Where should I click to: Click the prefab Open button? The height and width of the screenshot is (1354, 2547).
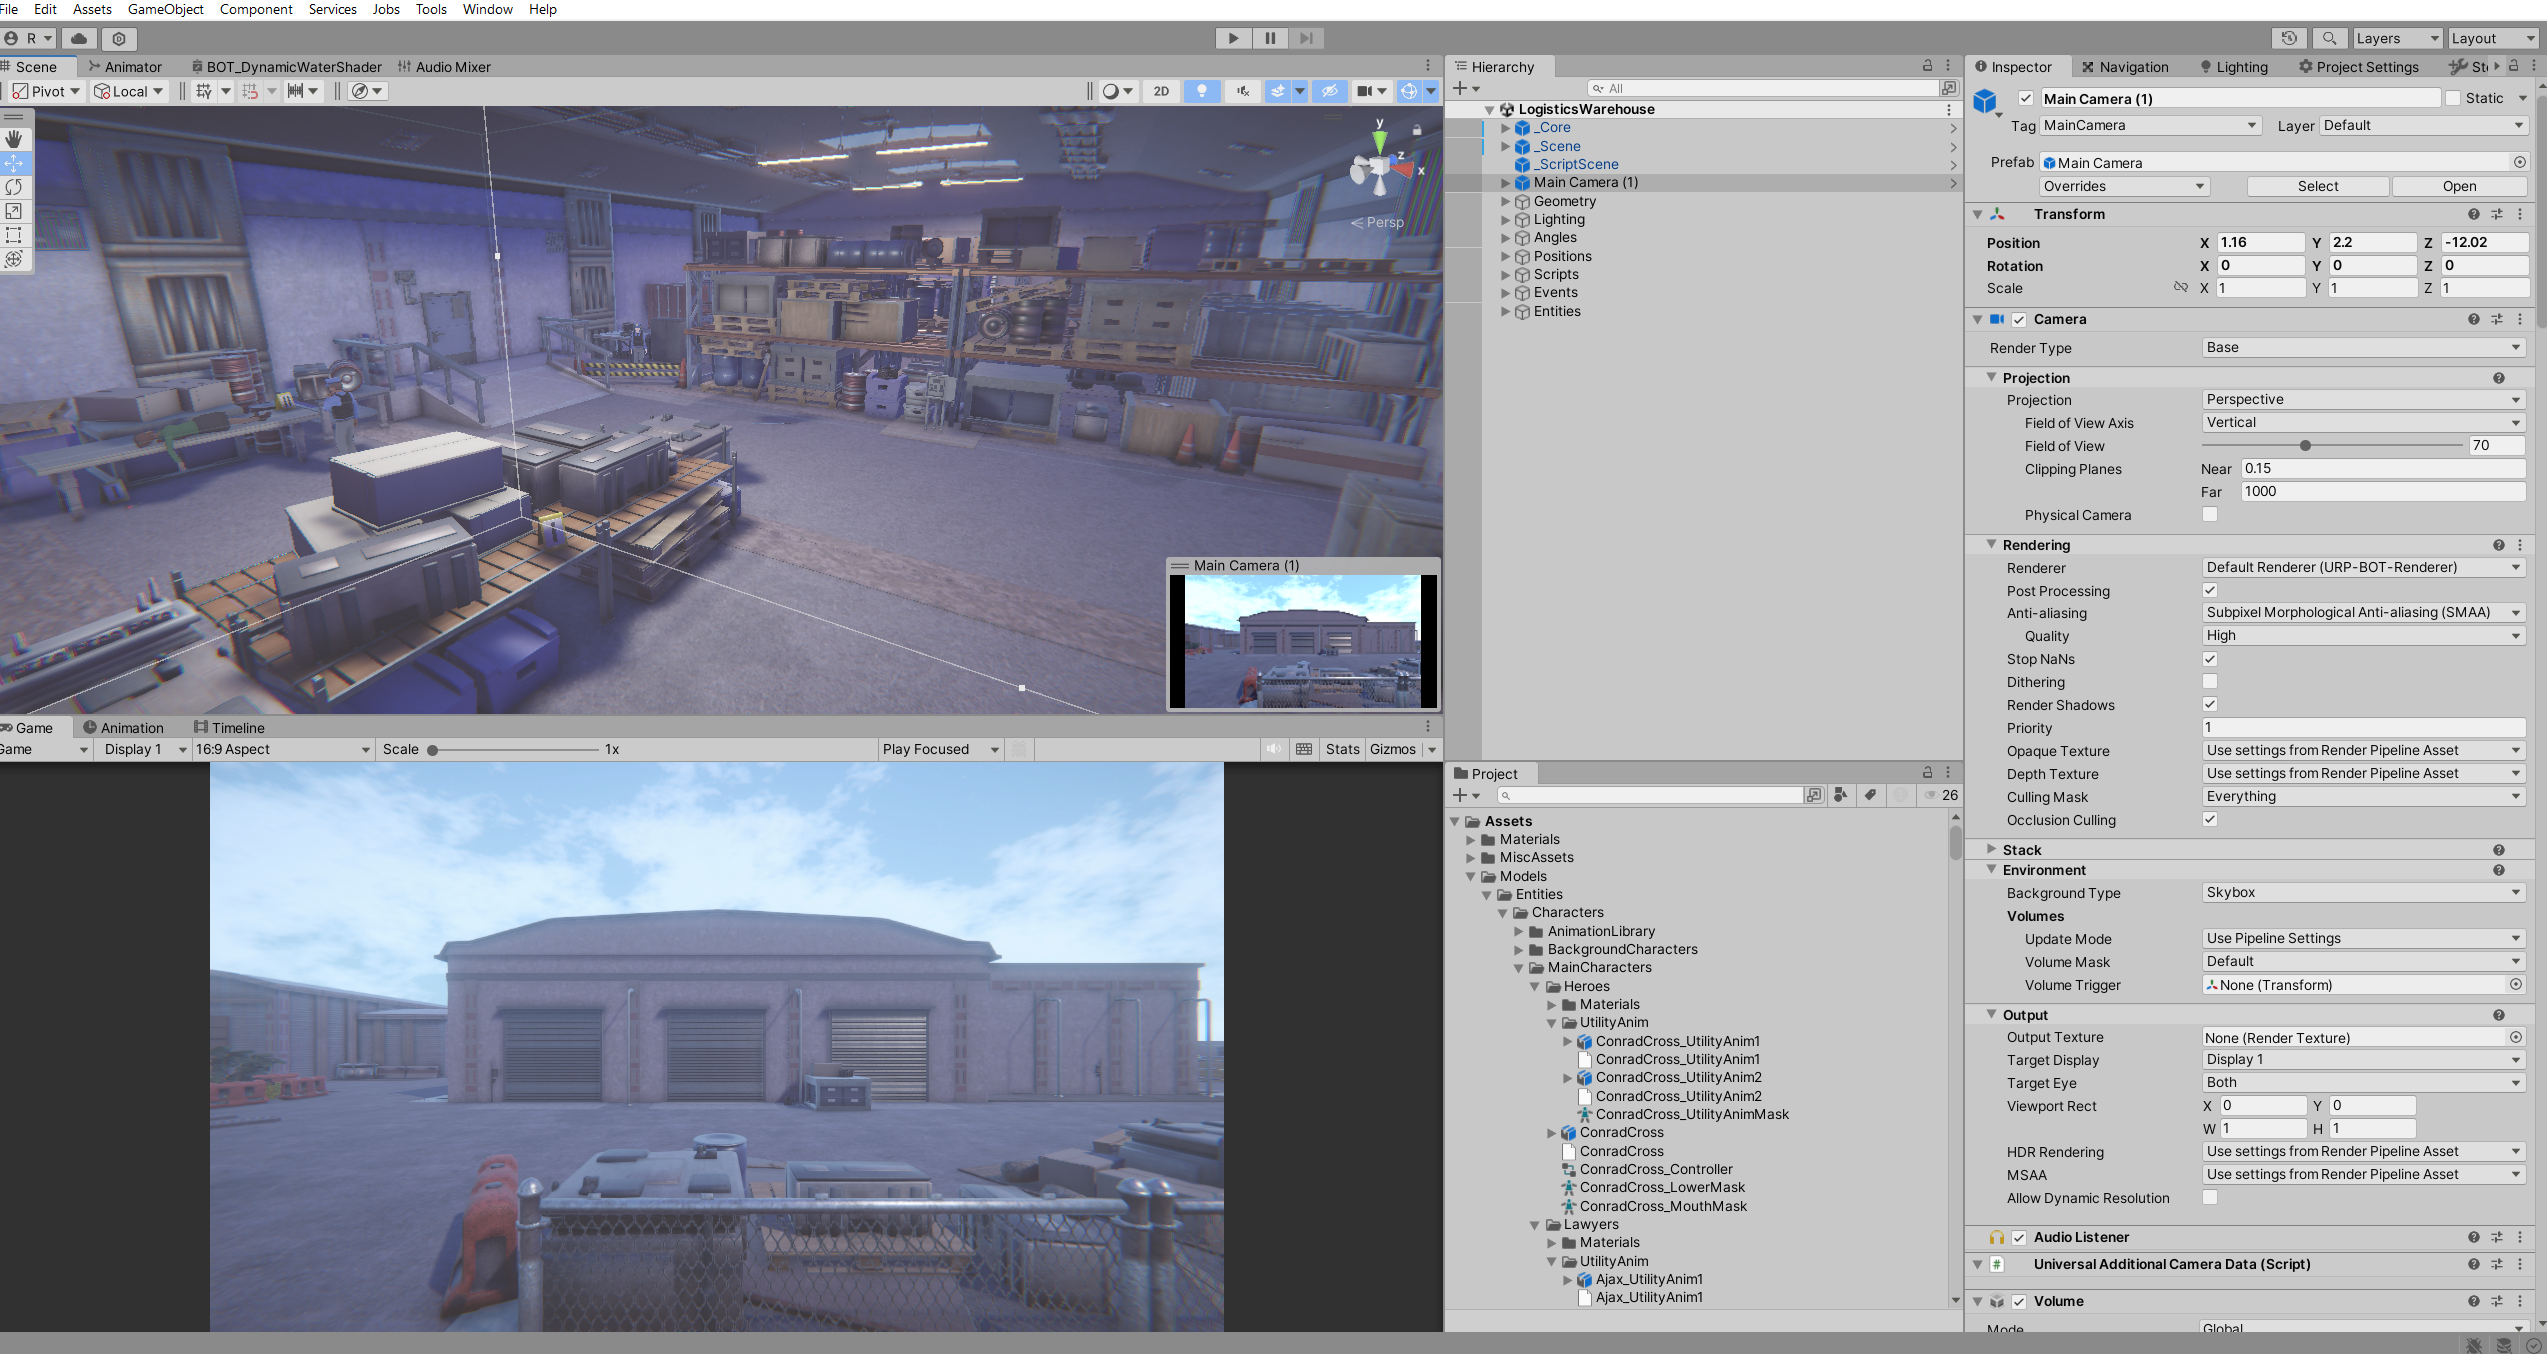2459,187
